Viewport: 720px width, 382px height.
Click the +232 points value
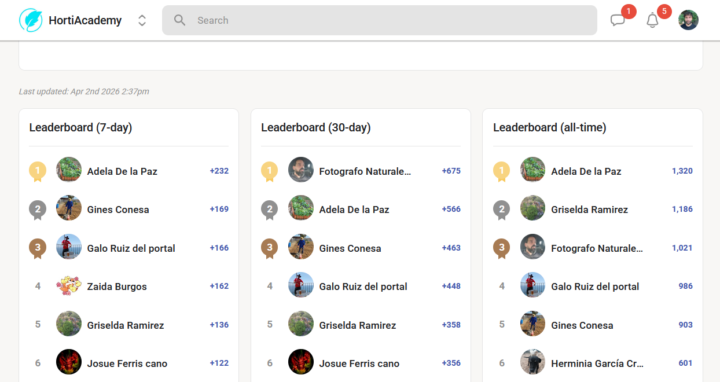[219, 171]
